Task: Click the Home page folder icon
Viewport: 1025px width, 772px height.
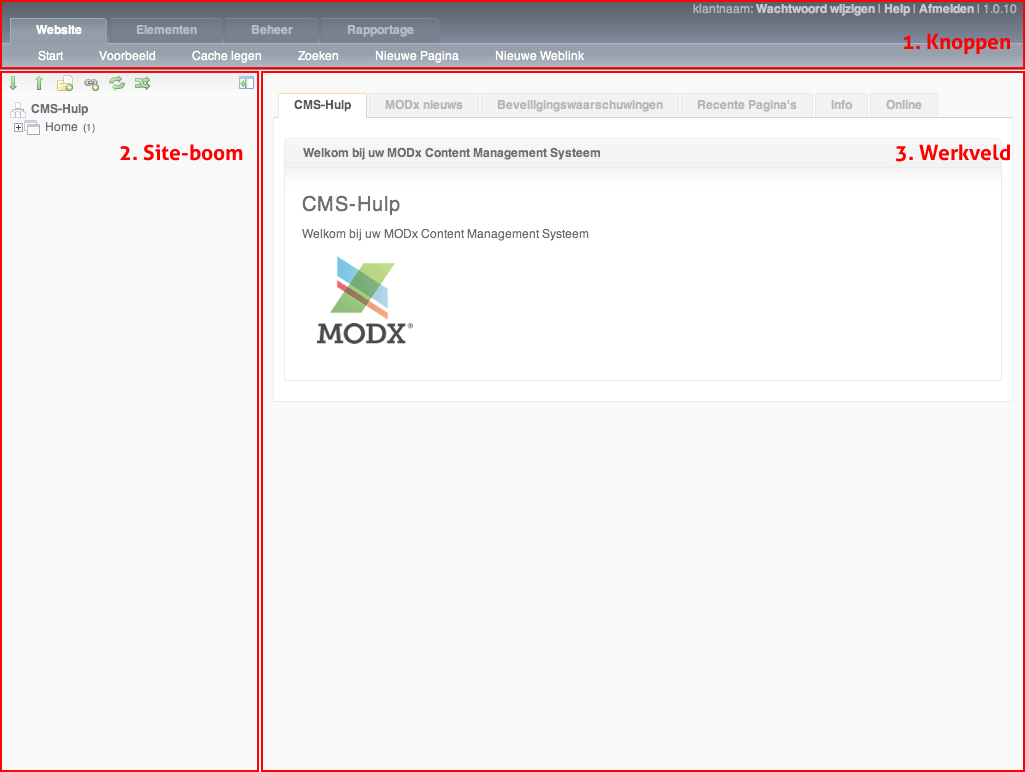Action: click(x=32, y=127)
